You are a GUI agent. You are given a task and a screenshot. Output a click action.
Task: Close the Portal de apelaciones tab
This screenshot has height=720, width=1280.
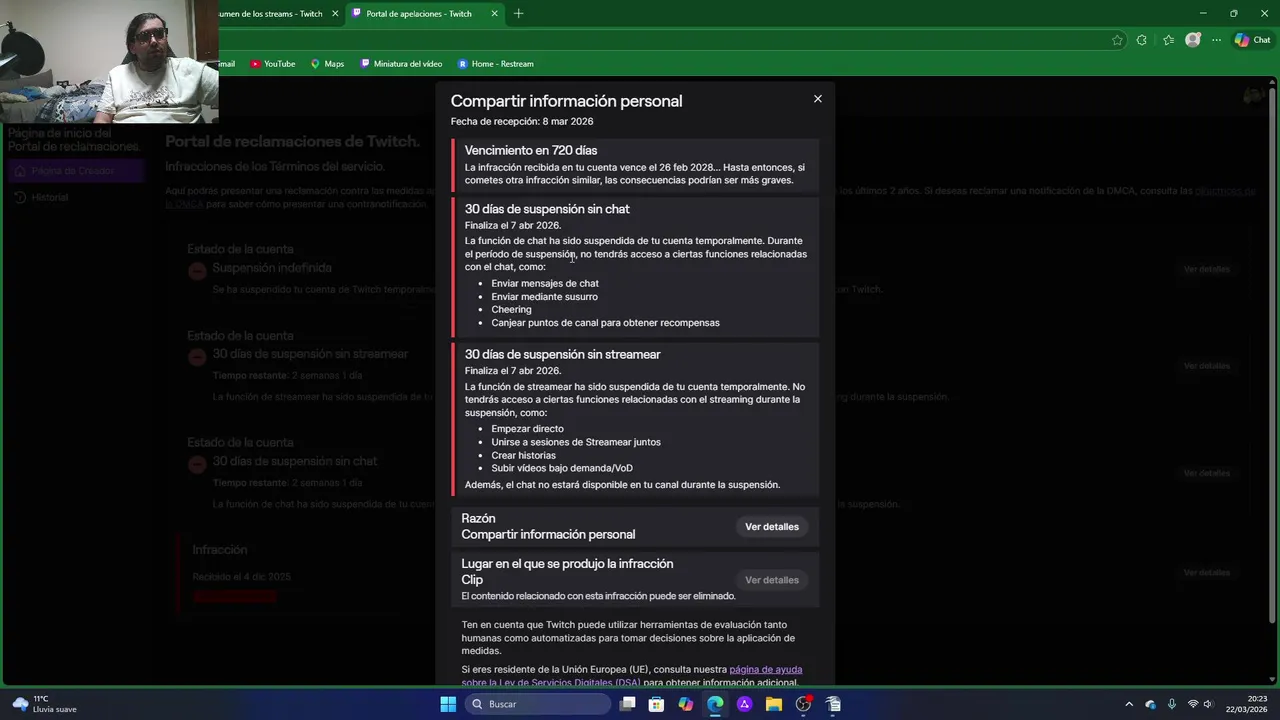[x=495, y=14]
